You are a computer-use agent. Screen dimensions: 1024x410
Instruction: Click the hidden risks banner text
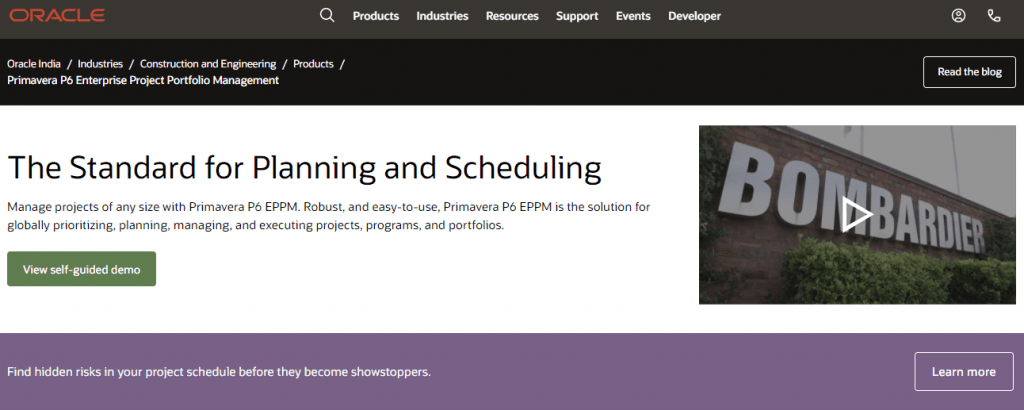click(x=219, y=372)
